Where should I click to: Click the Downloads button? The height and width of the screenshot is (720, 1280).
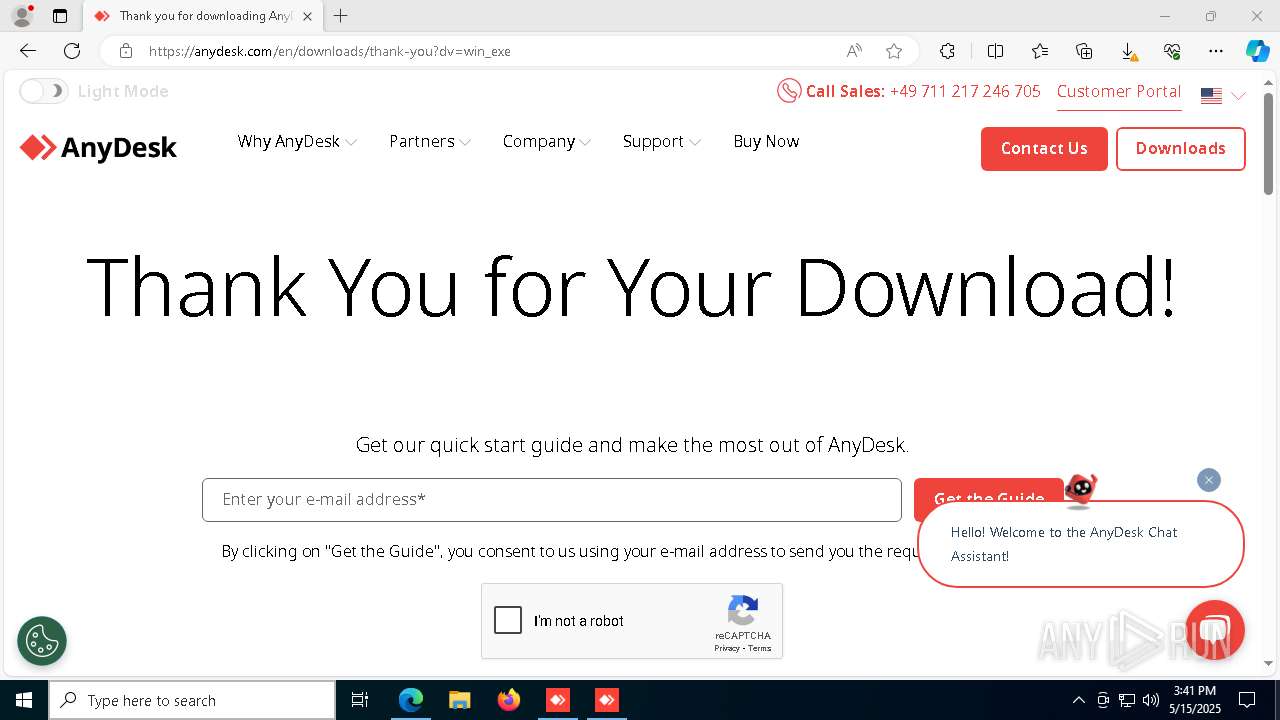pos(1180,148)
